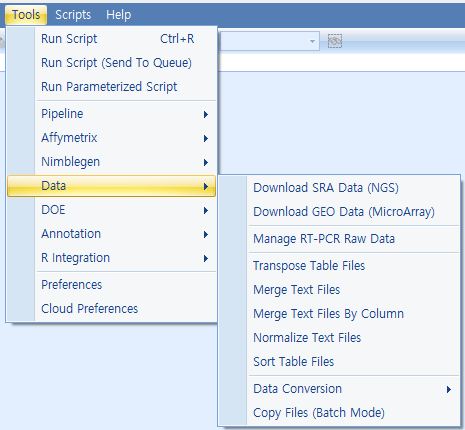Expand the Nimblegen submenu
The width and height of the screenshot is (465, 430).
112,162
